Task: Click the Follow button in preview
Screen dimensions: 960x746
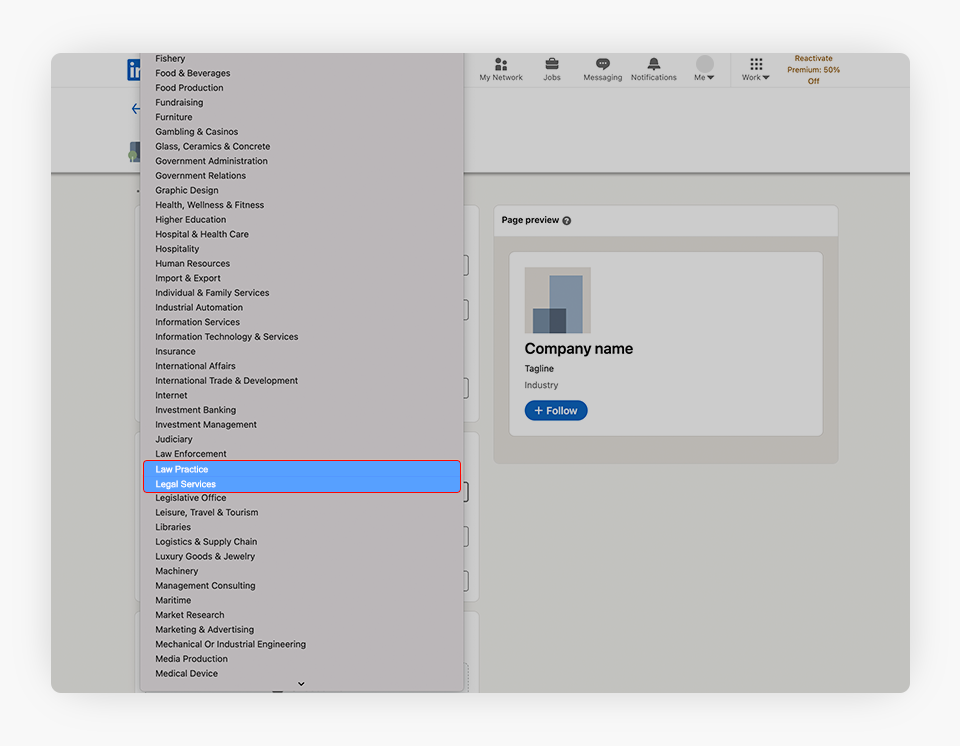Action: (556, 411)
